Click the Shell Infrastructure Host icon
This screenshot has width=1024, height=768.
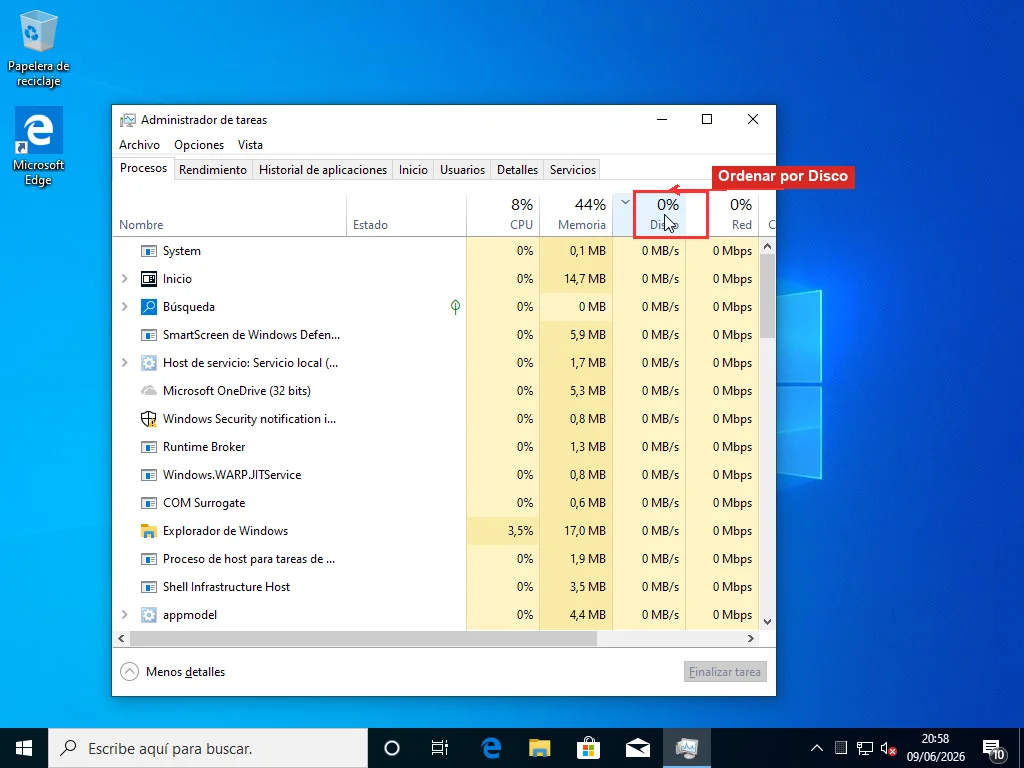click(149, 587)
